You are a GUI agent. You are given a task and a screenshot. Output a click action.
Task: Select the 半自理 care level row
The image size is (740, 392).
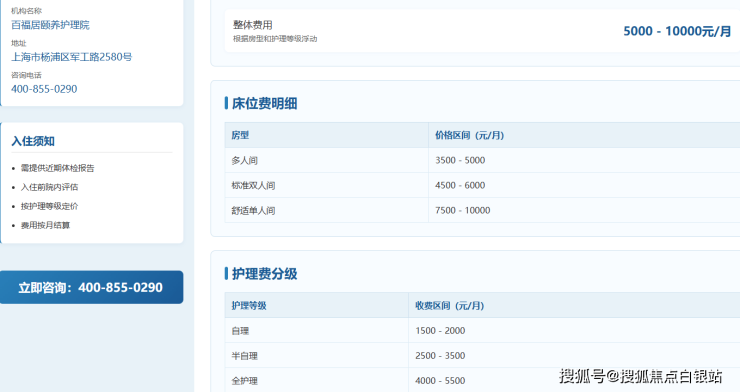482,355
